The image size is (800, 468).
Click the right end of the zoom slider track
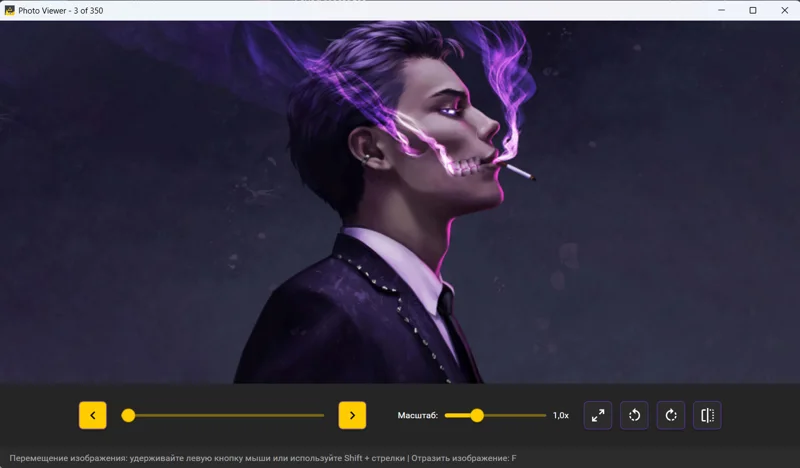(544, 415)
